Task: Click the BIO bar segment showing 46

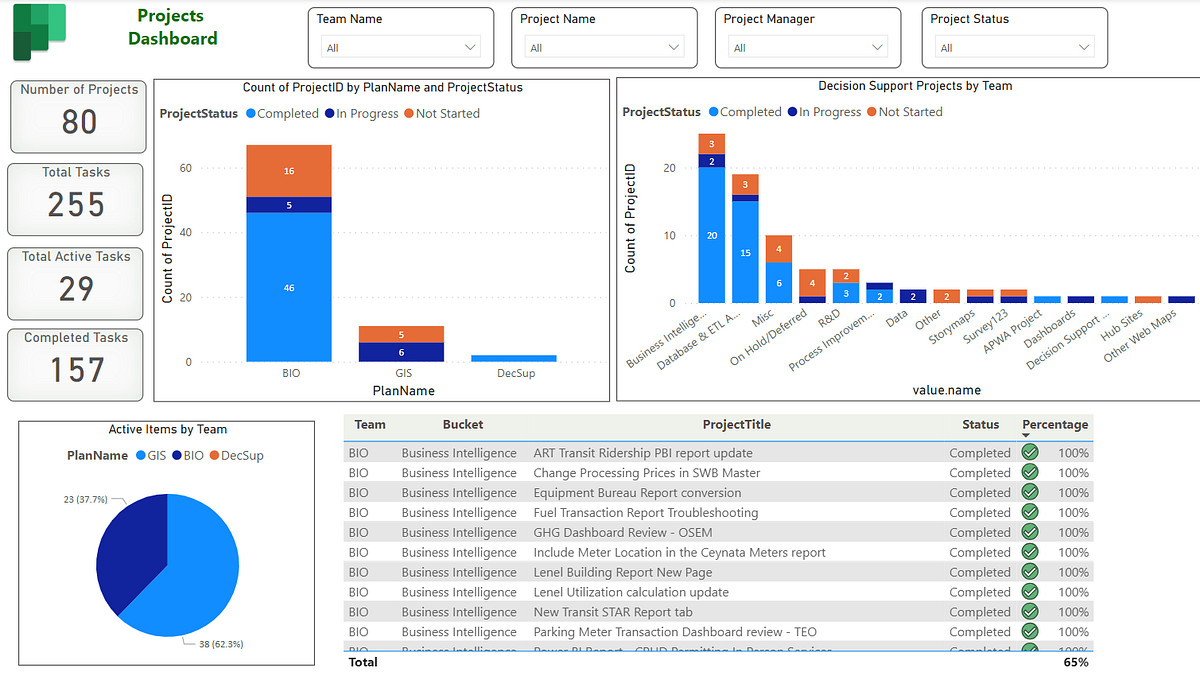Action: pos(289,288)
